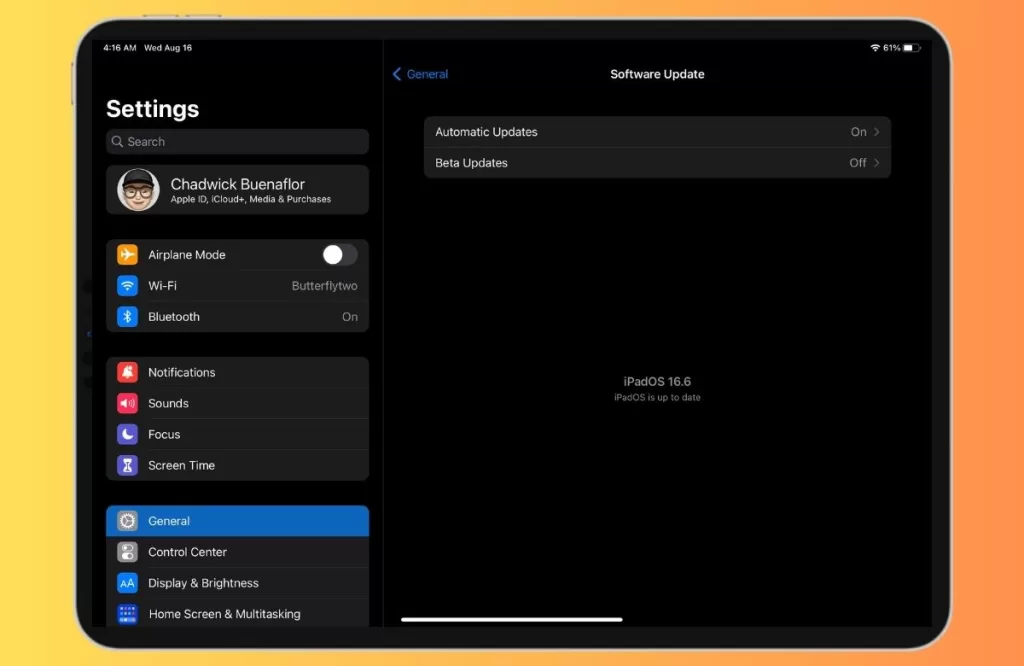Tap the red Notifications bell icon

click(127, 372)
